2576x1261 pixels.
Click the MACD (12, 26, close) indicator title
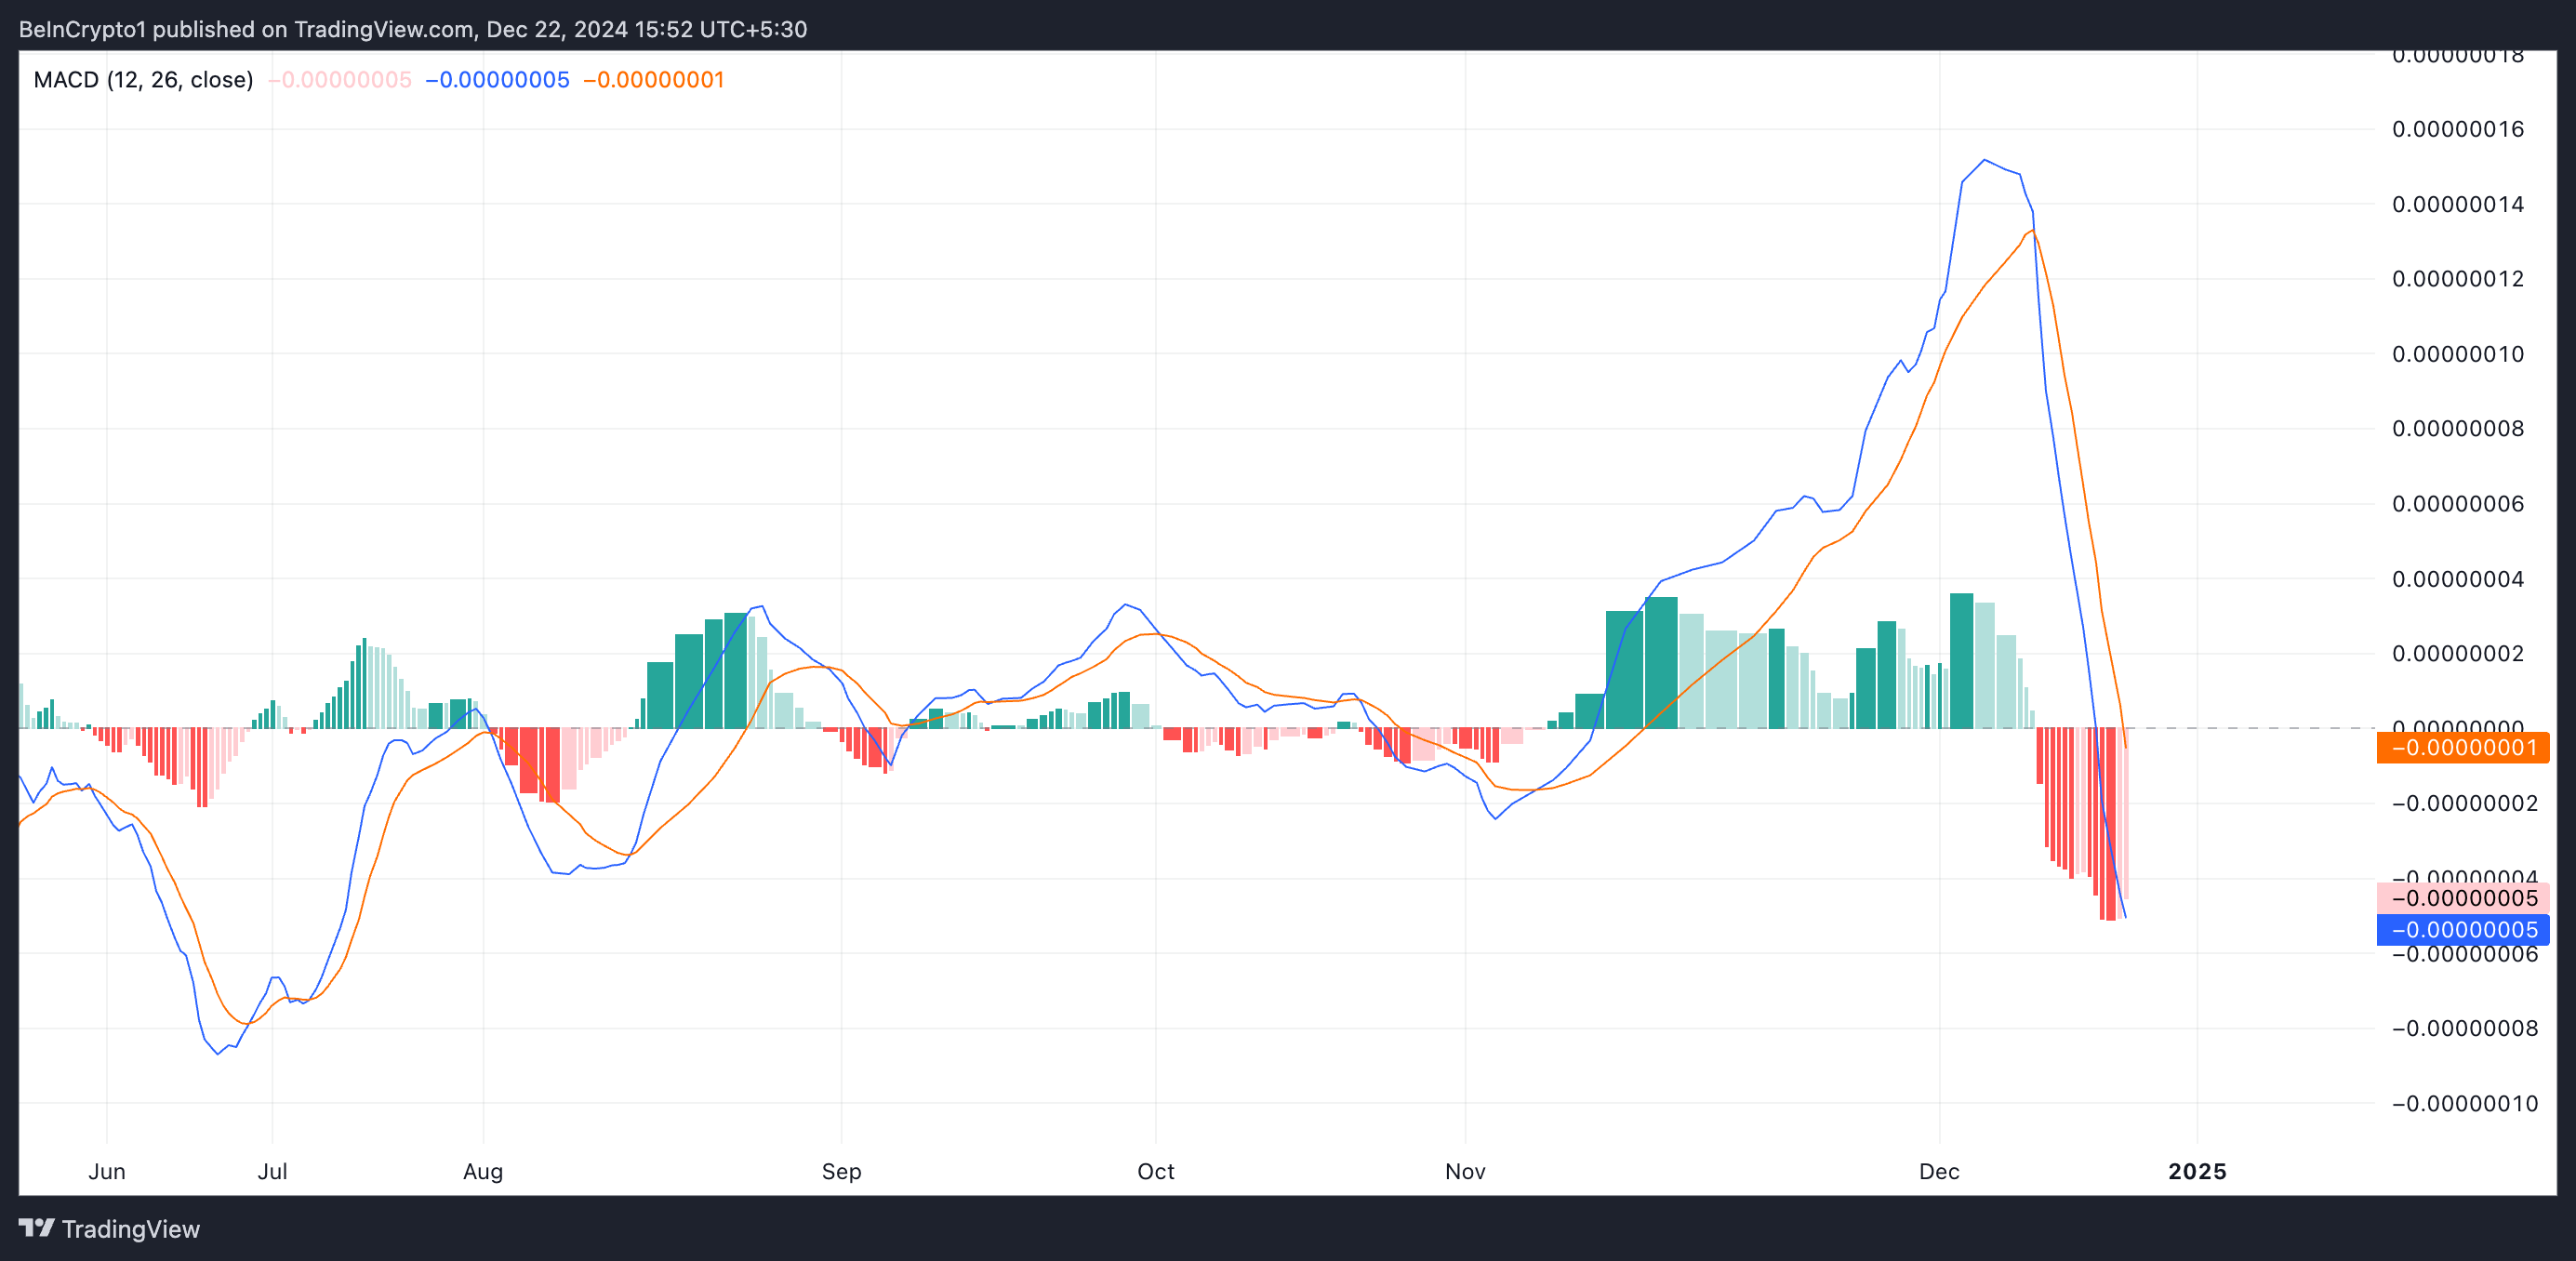[x=143, y=80]
